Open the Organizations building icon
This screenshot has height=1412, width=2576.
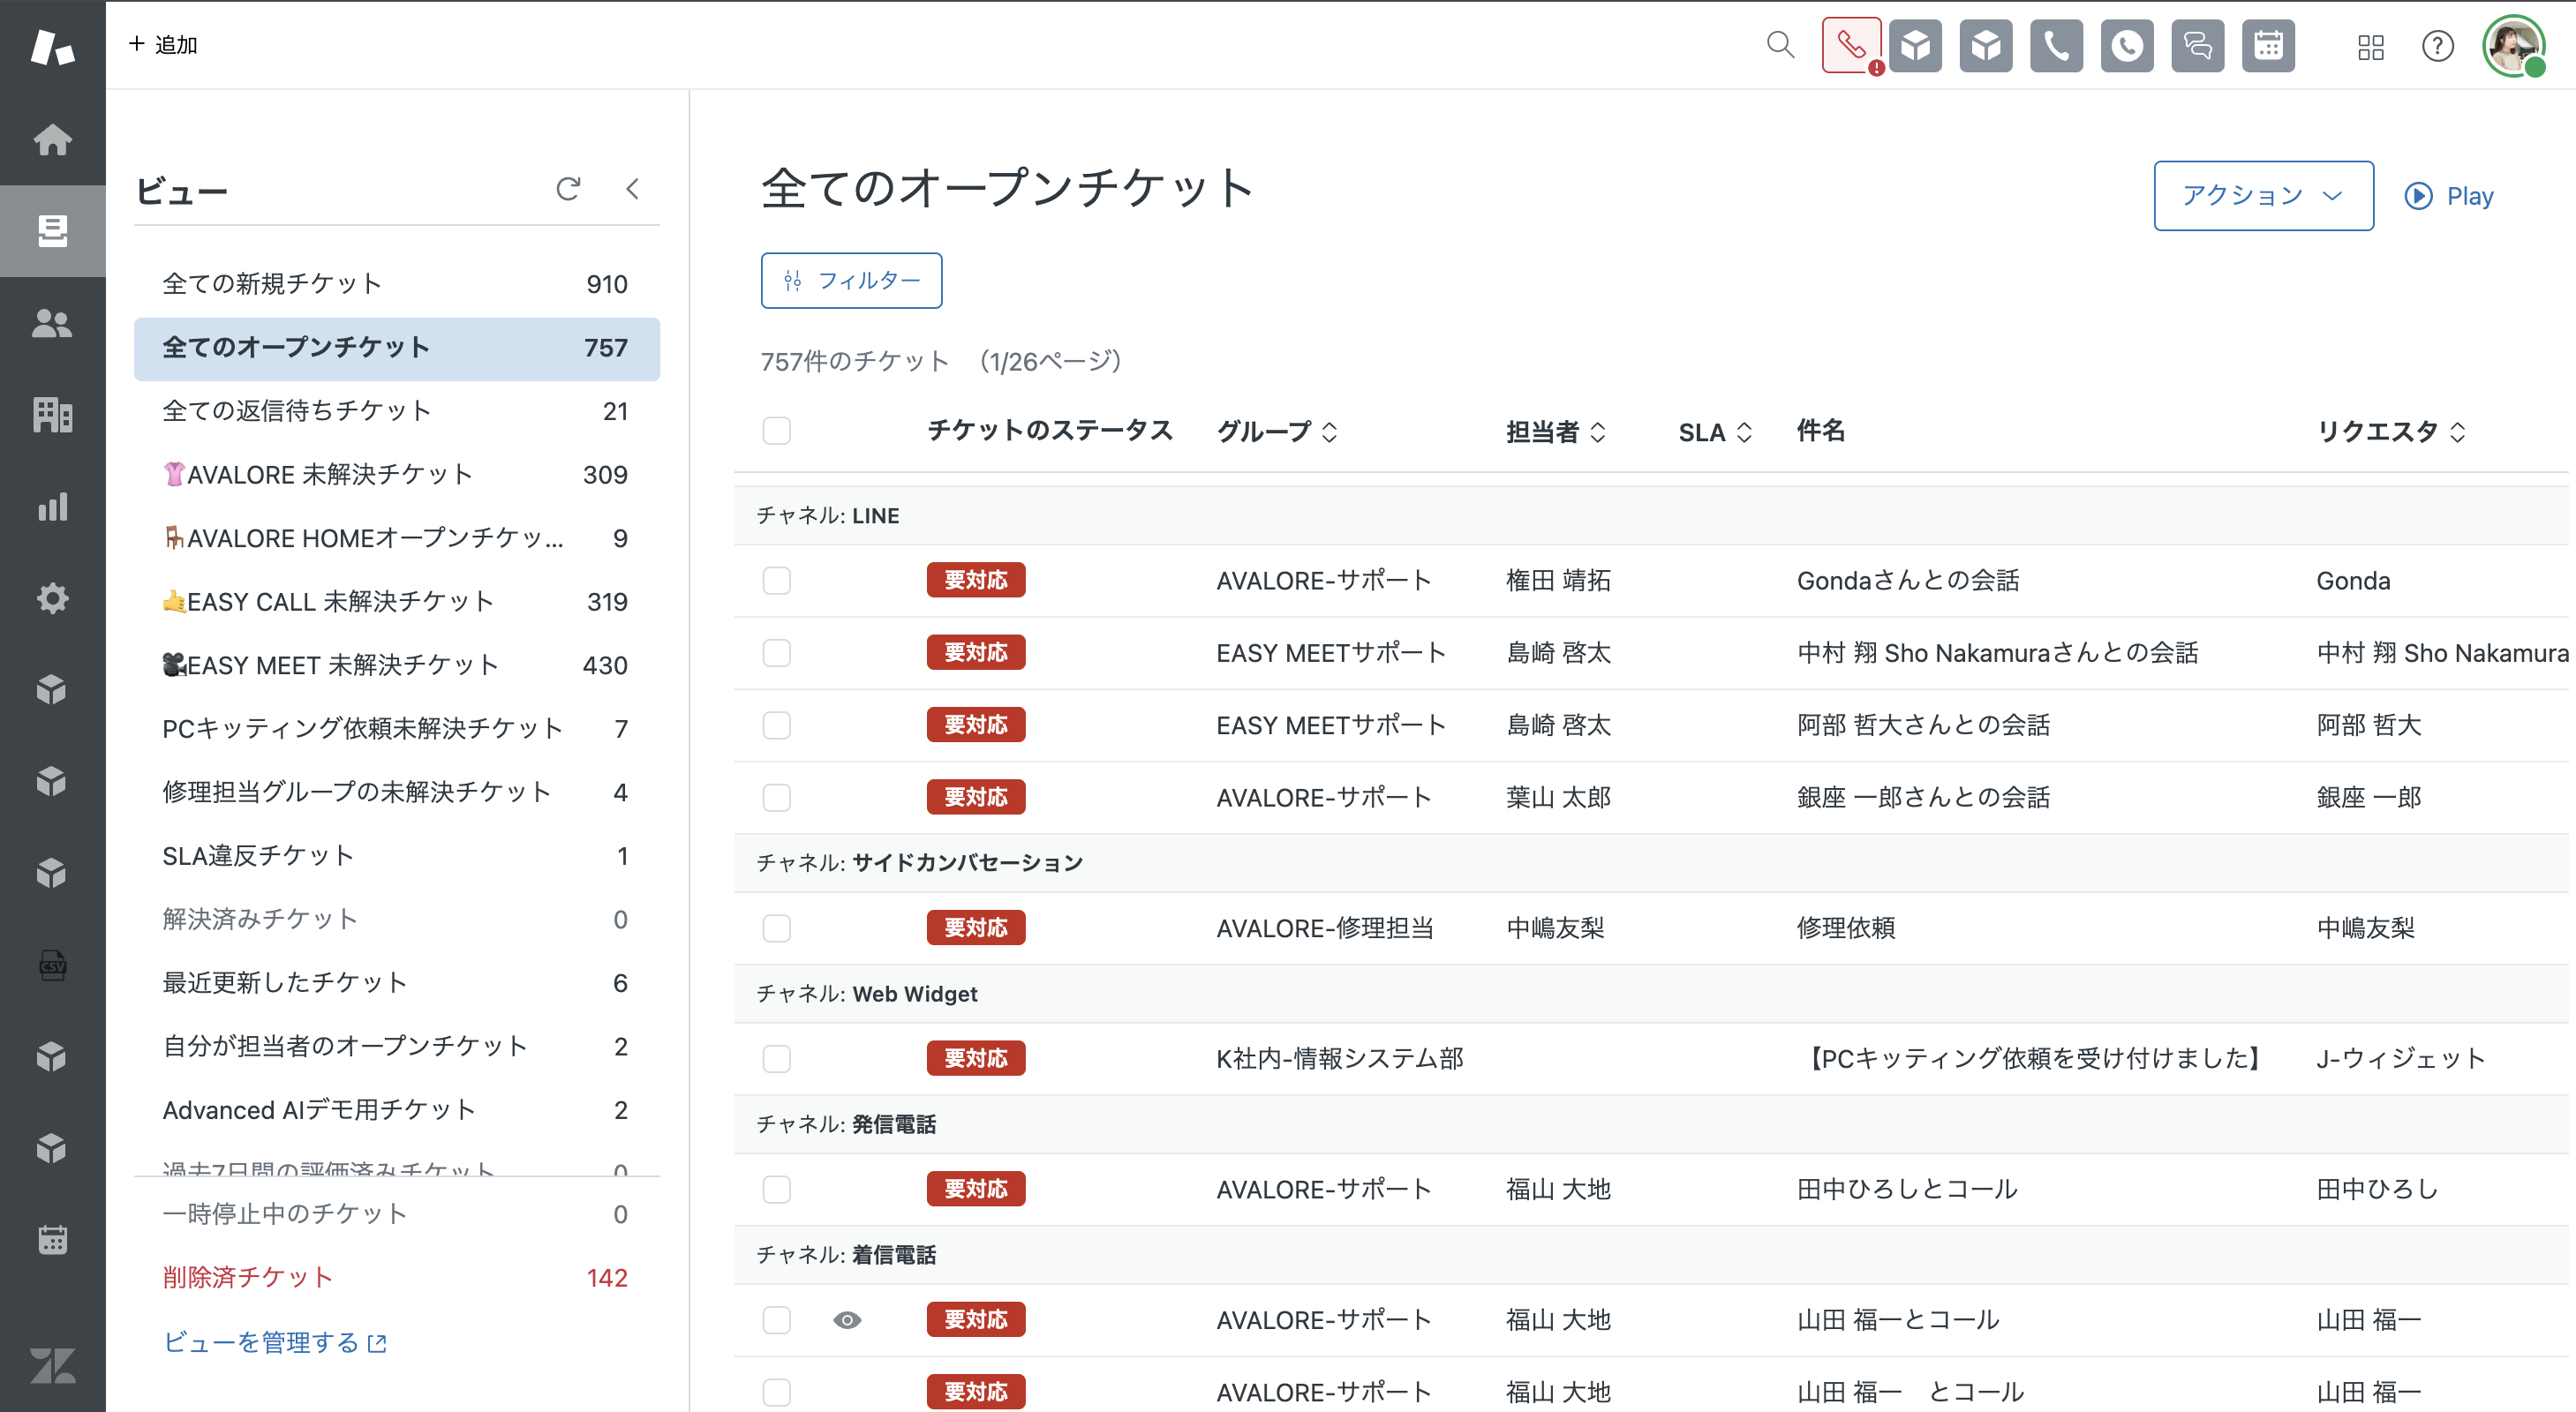[52, 414]
